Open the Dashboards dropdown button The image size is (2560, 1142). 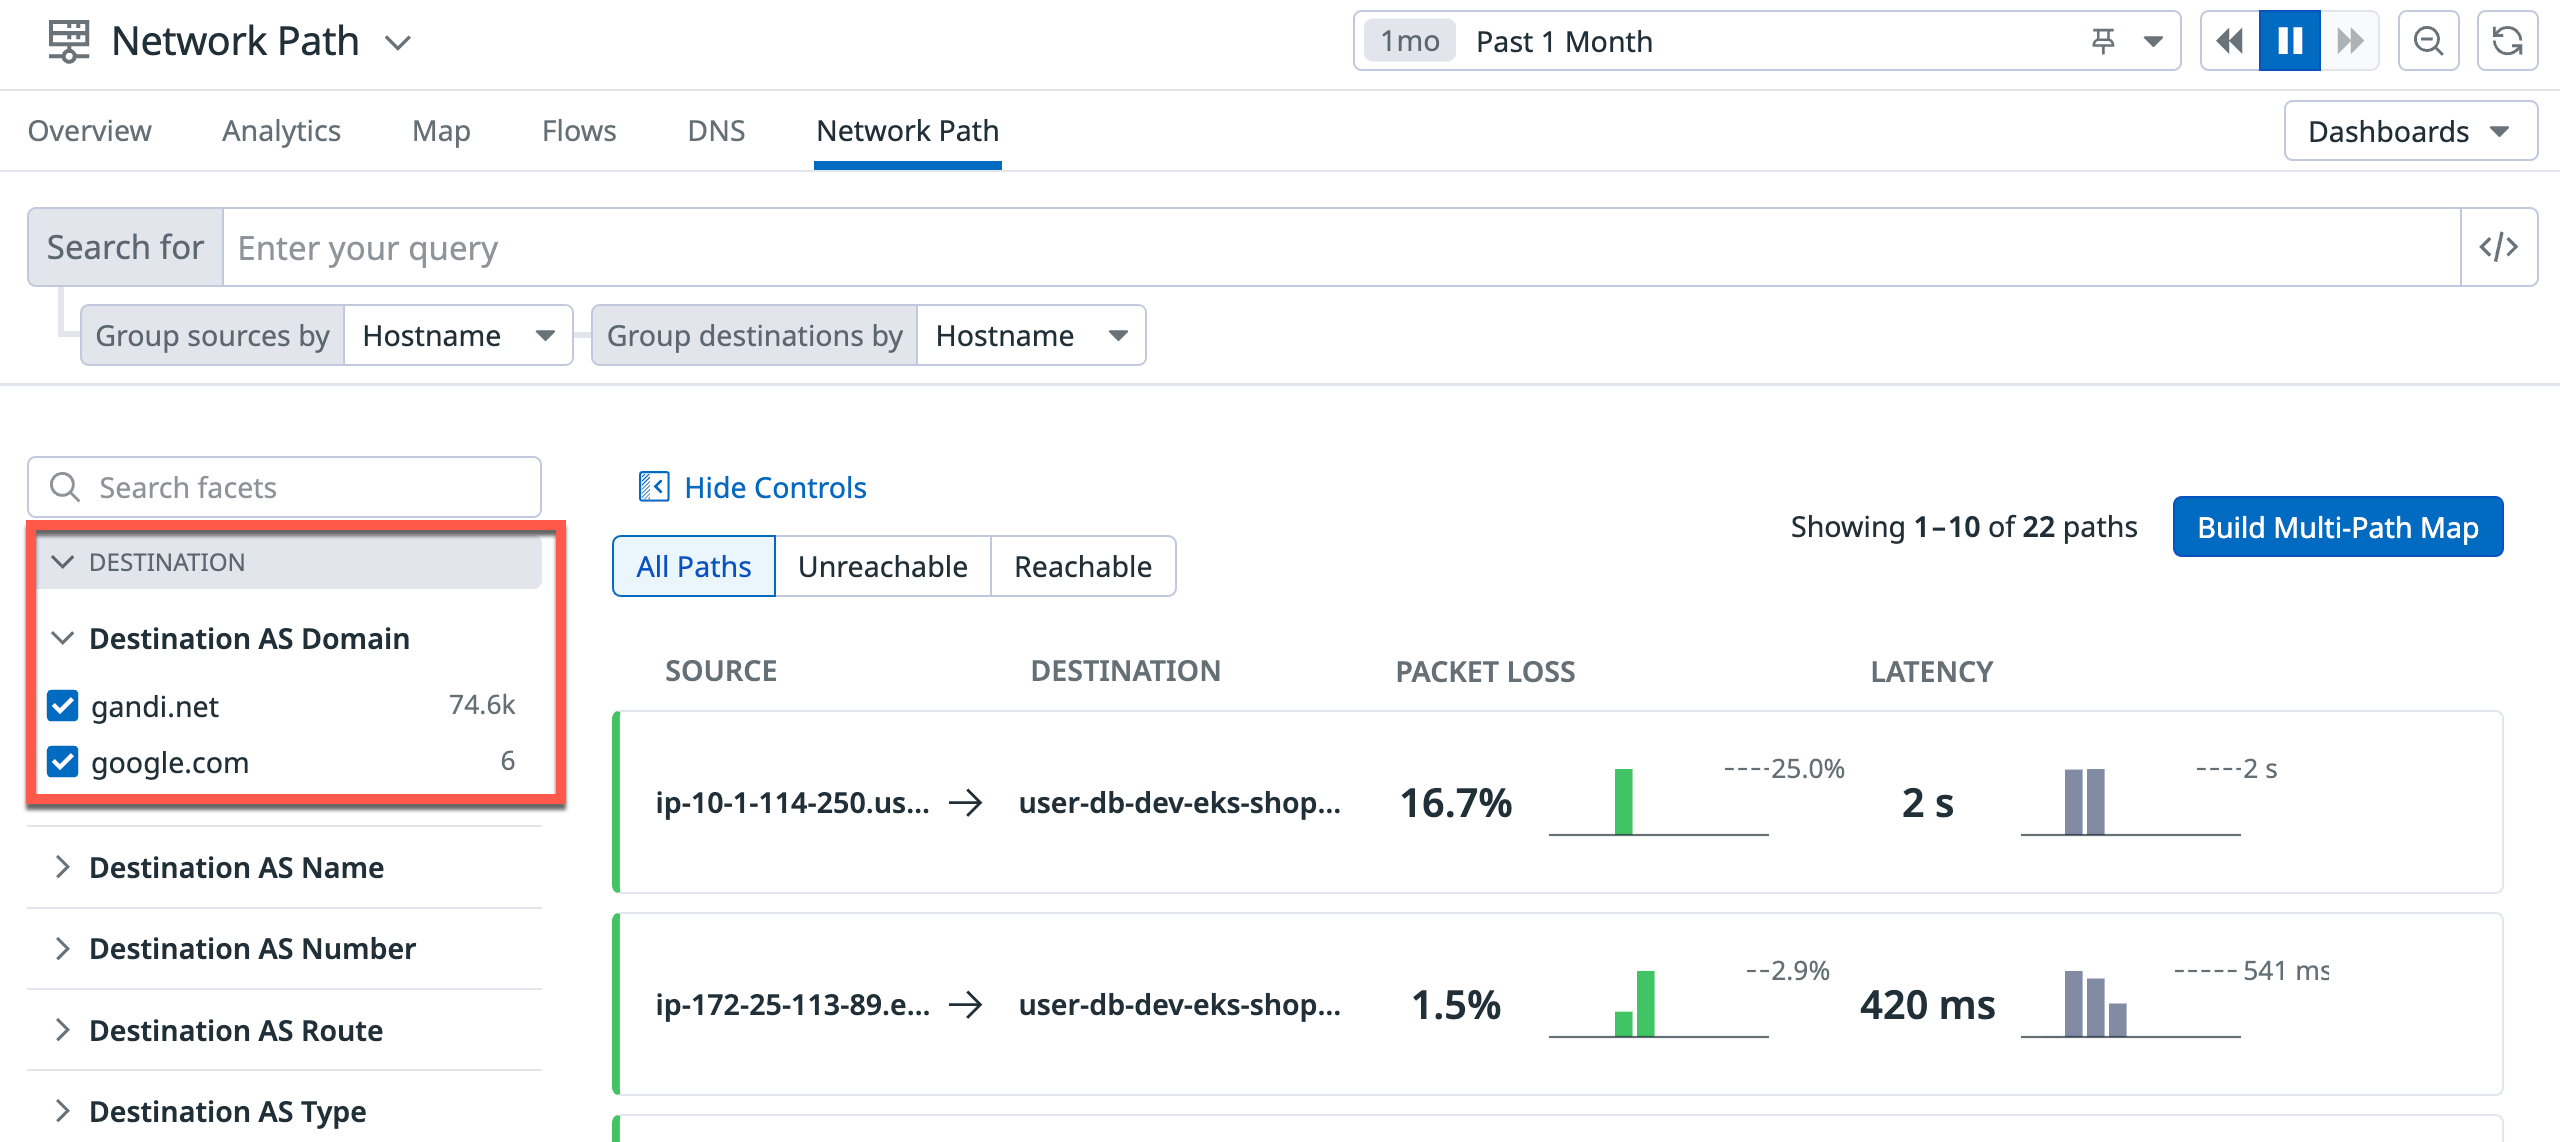pos(2410,131)
